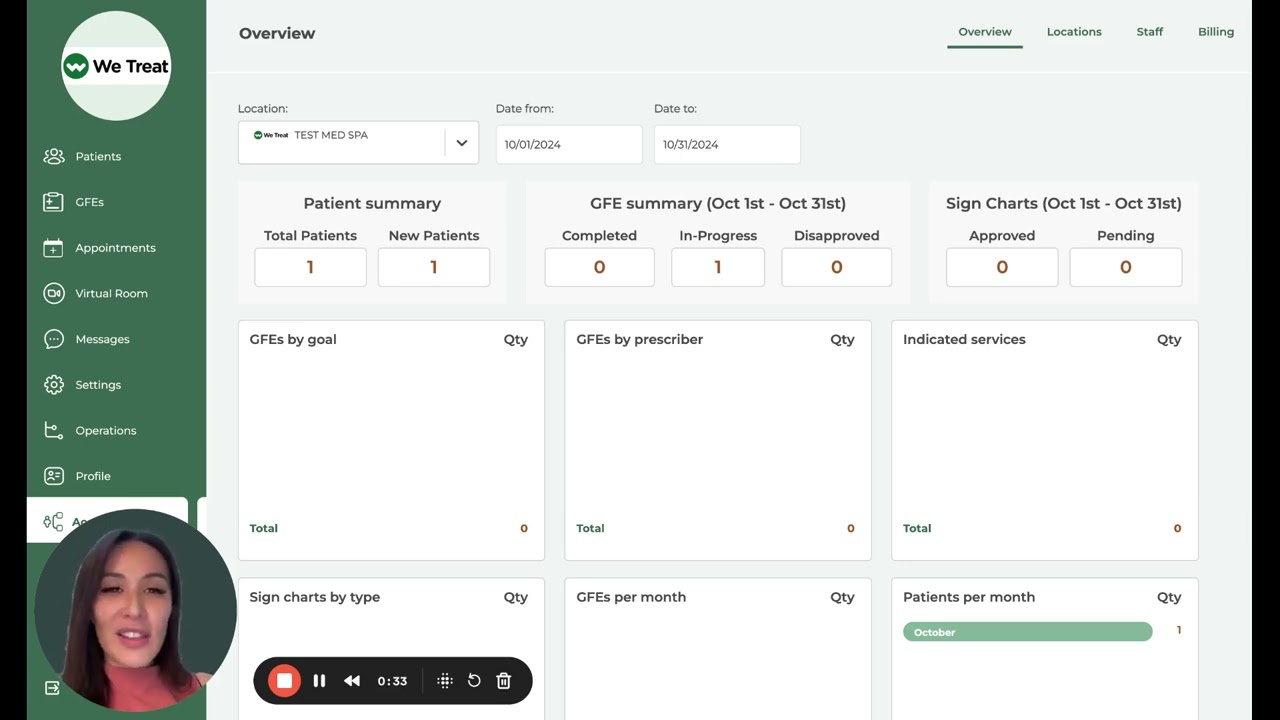
Task: Click the logout icon at sidebar bottom
Action: 52,688
